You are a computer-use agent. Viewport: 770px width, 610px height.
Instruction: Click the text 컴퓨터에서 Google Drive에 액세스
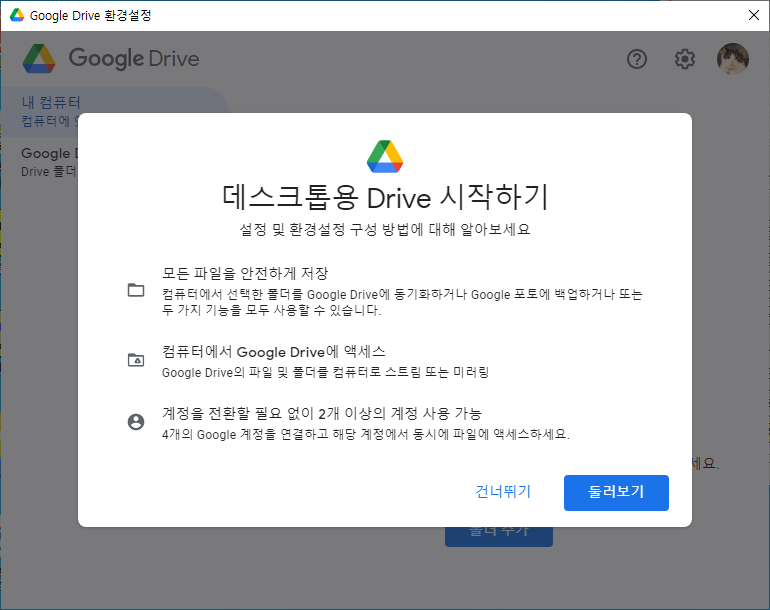pyautogui.click(x=274, y=352)
